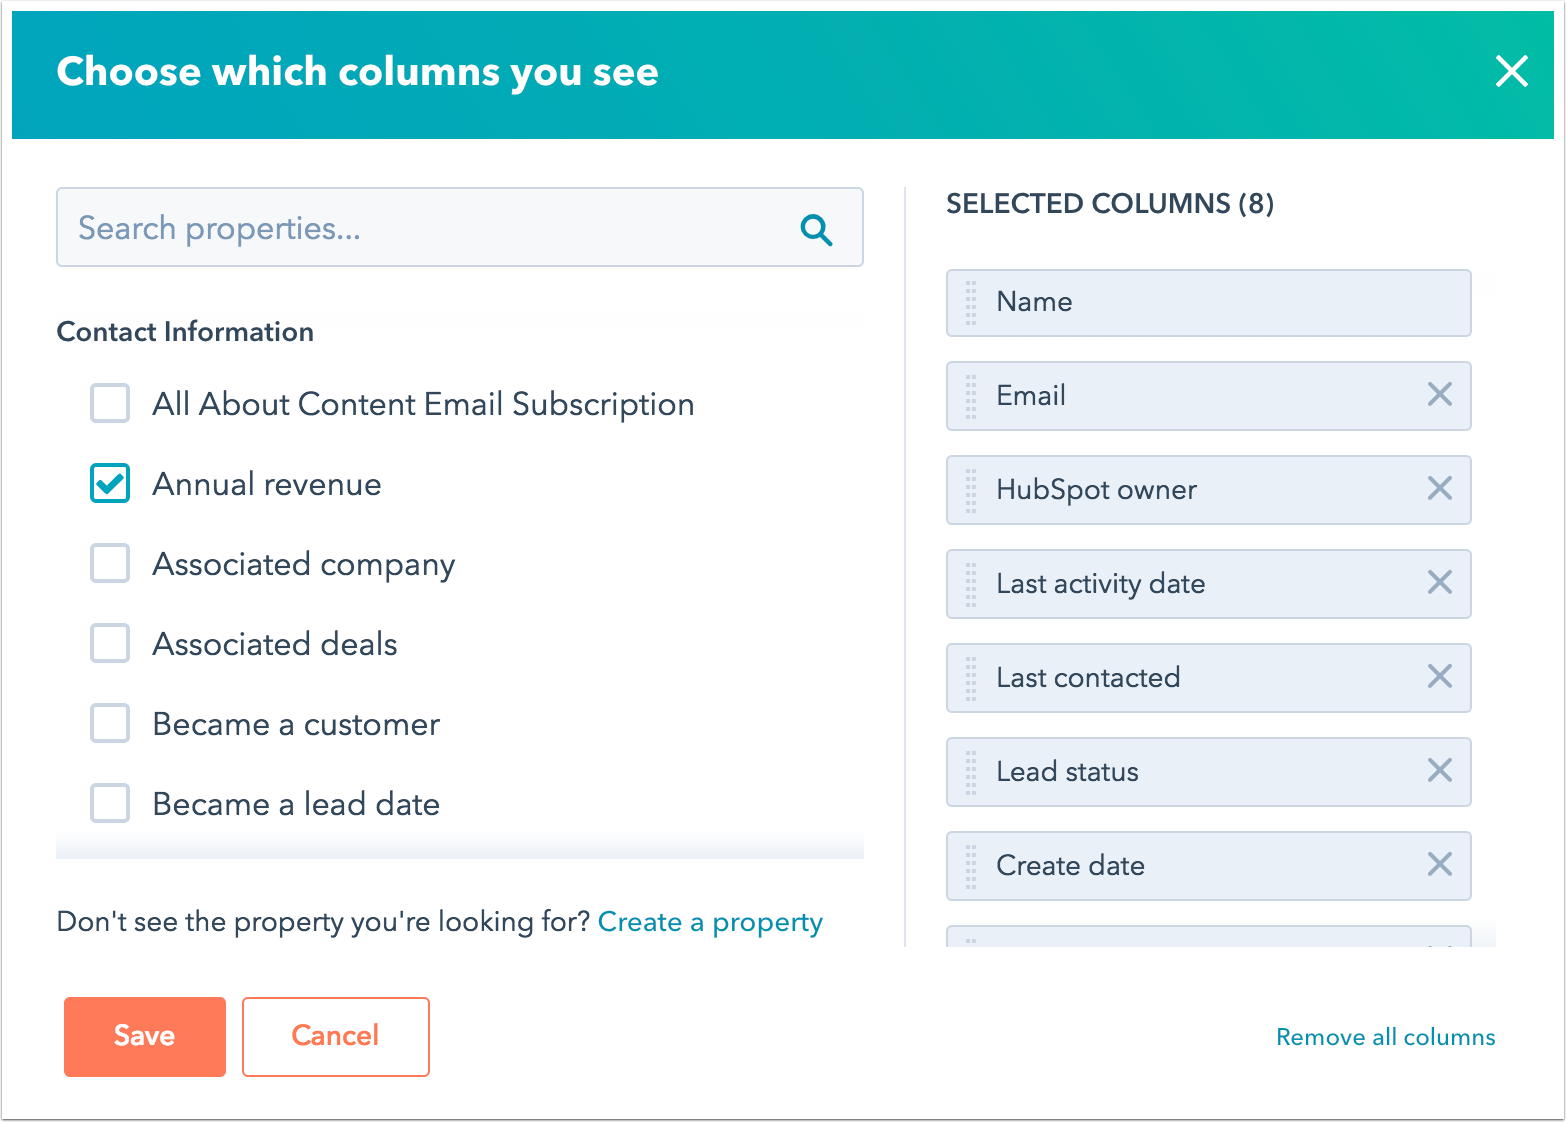Remove the Email column with its X
1566x1122 pixels.
coord(1439,394)
